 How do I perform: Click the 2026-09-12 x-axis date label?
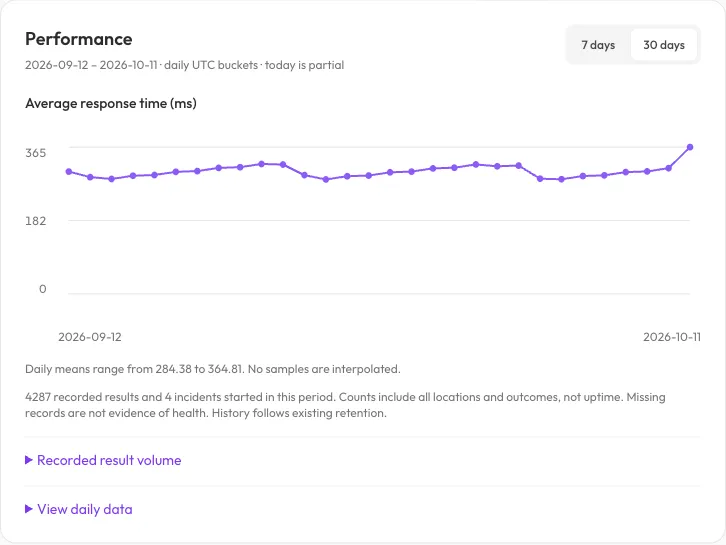(x=90, y=337)
